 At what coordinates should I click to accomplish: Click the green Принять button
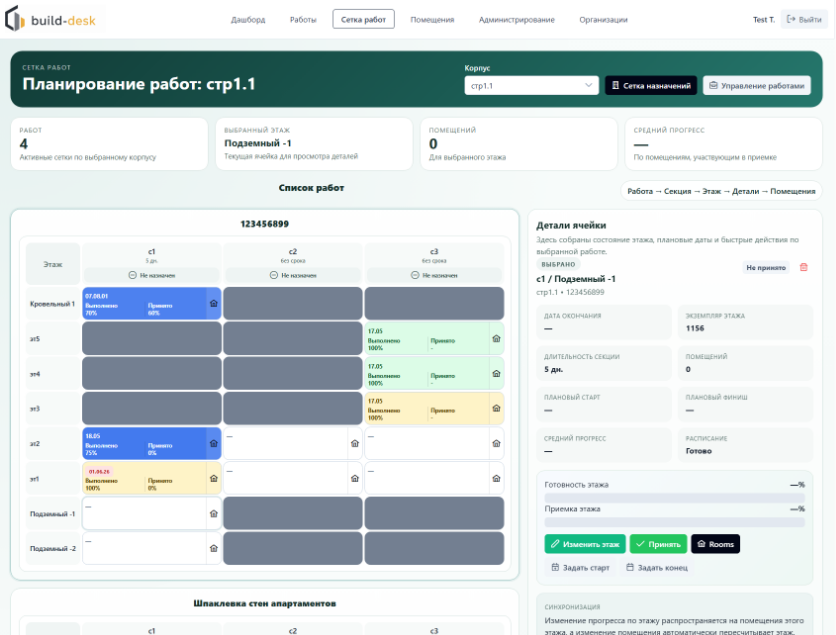[x=658, y=544]
